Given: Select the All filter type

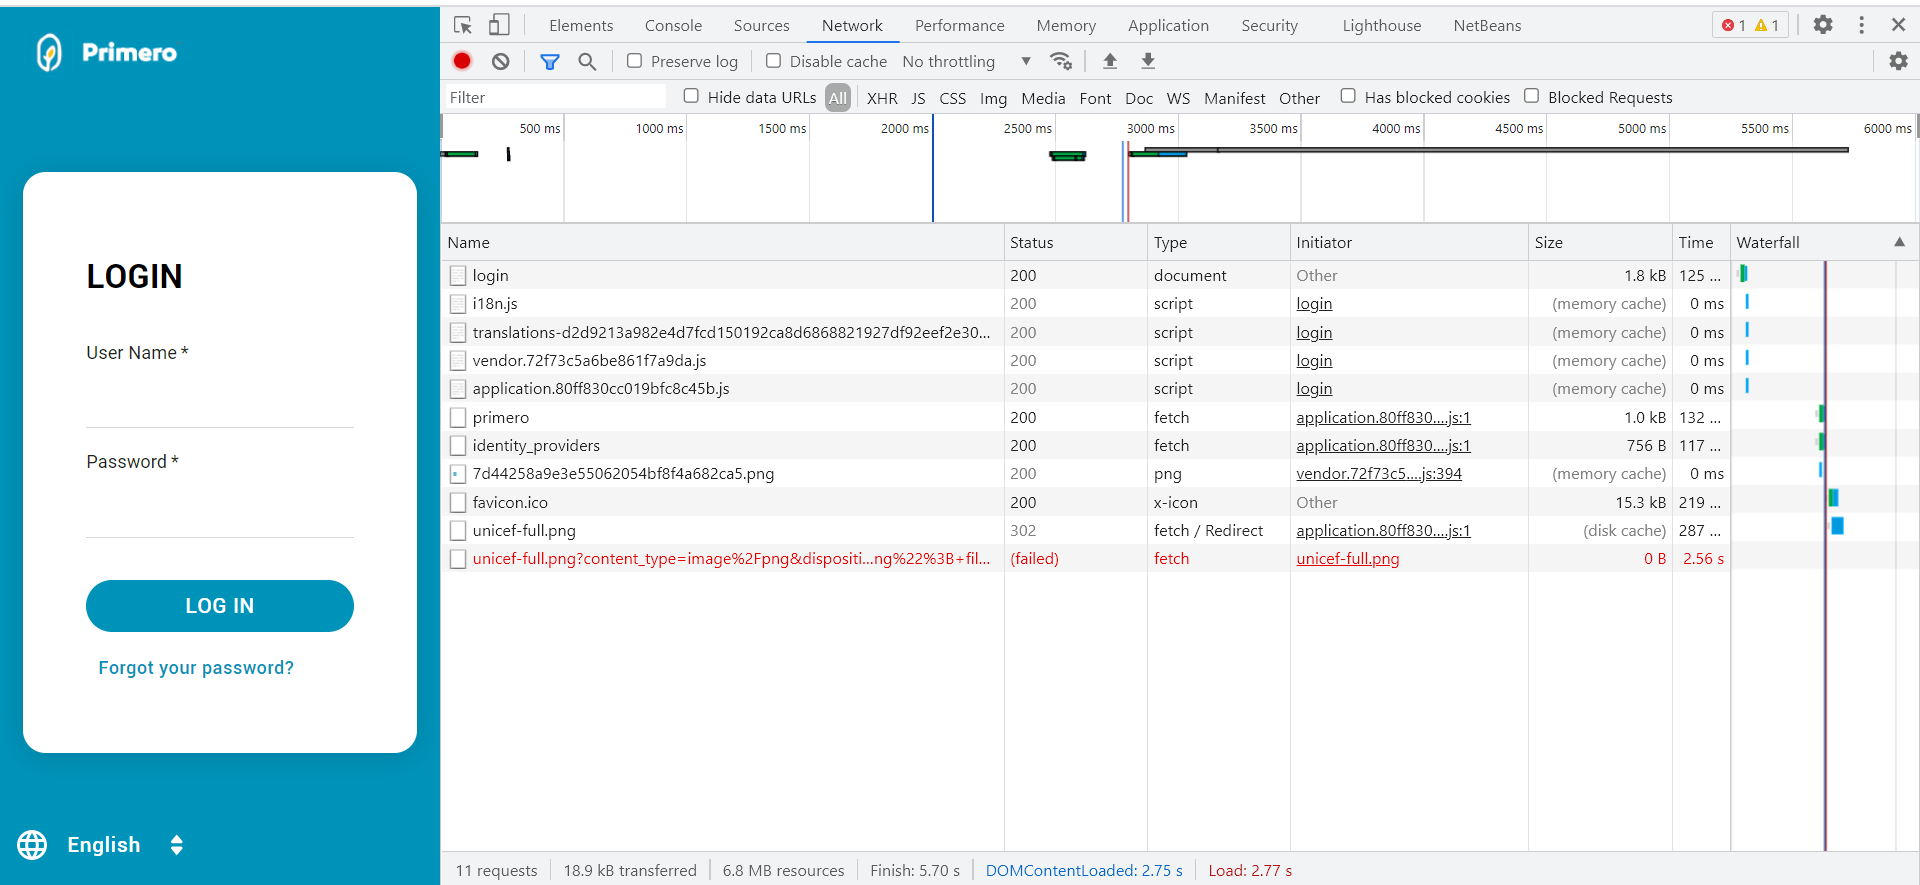Looking at the screenshot, I should [x=838, y=98].
